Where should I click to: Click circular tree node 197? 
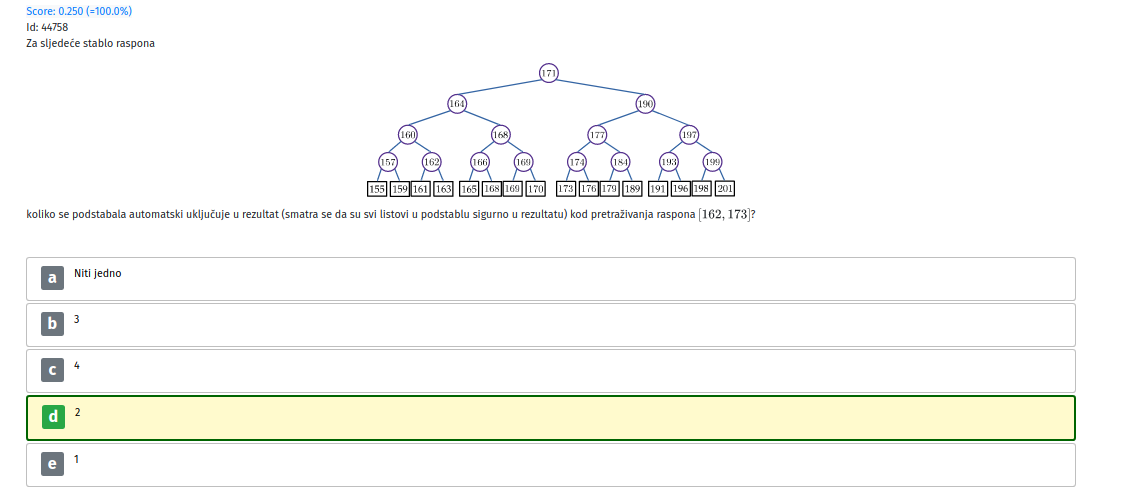click(x=689, y=135)
